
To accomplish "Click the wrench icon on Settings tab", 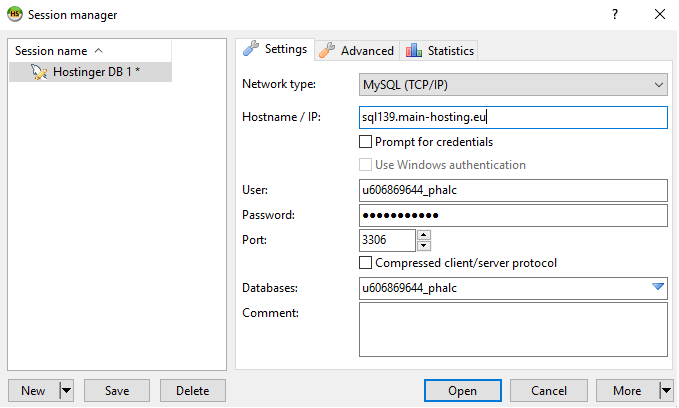I will 251,49.
